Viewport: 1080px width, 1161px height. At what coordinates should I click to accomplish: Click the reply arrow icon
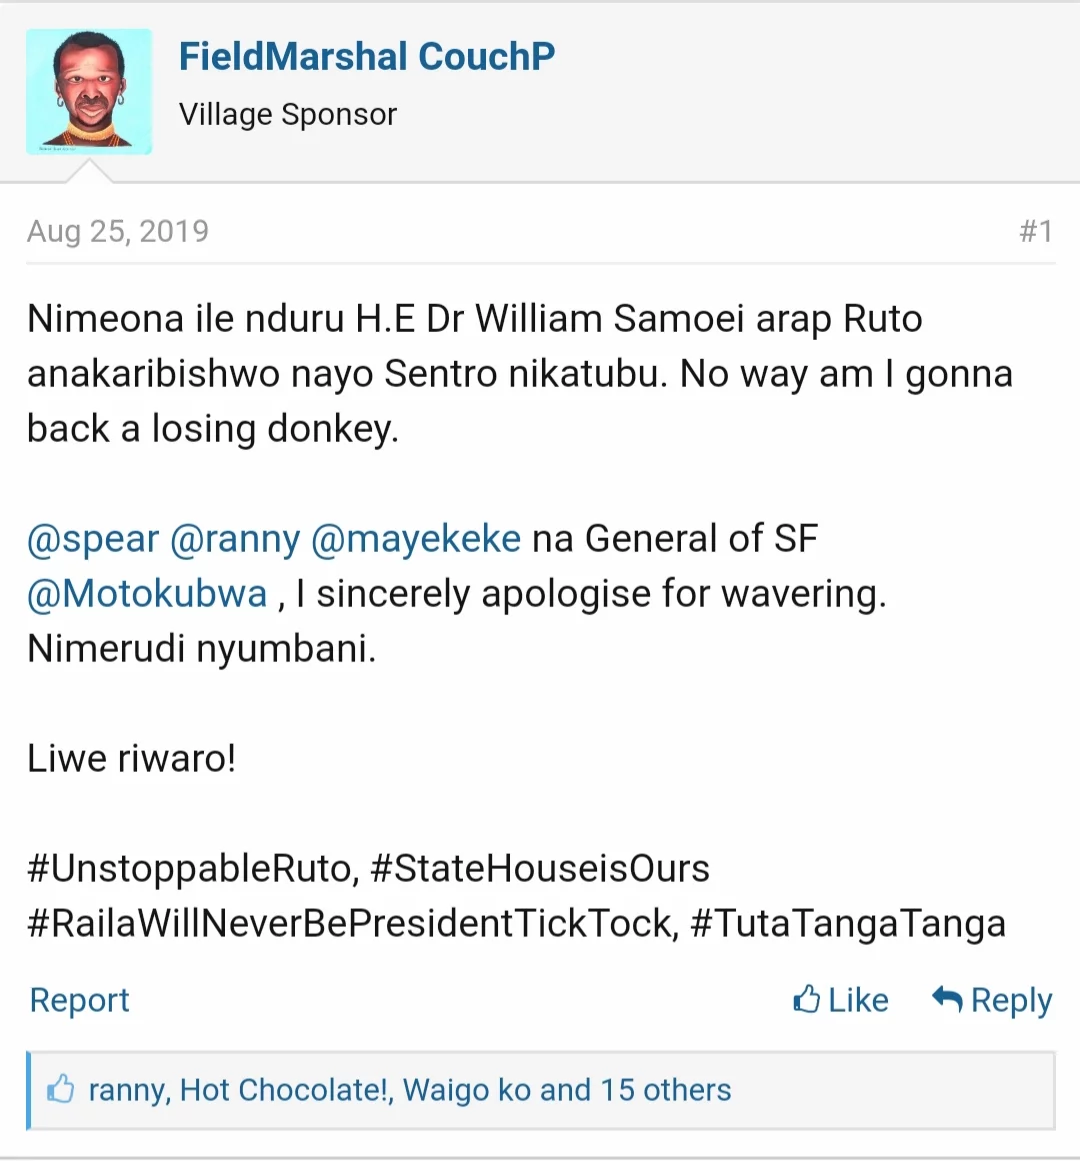point(946,999)
